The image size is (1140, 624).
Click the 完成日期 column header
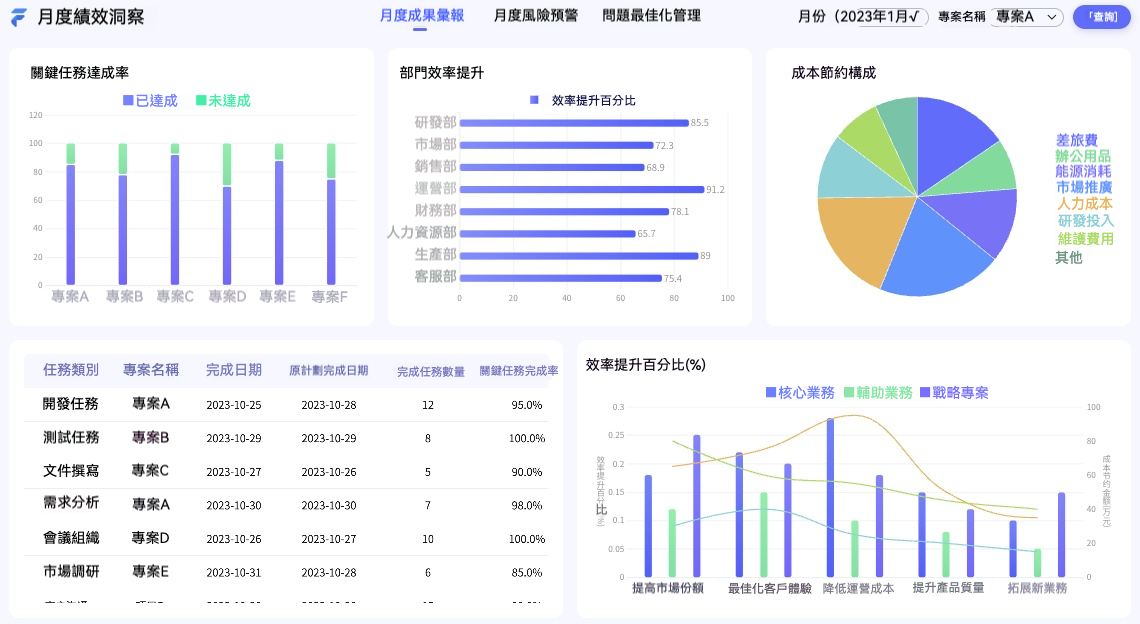[x=233, y=370]
